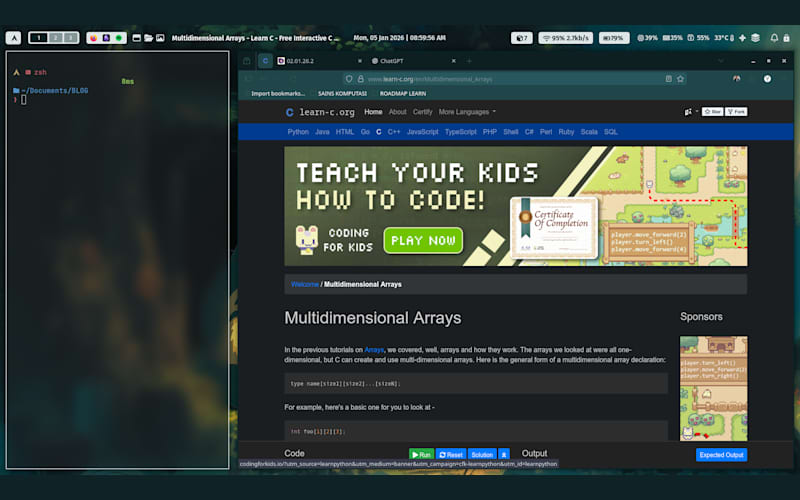Viewport: 800px width, 500px height.
Task: Click the disk usage indicator 55%
Action: click(698, 38)
